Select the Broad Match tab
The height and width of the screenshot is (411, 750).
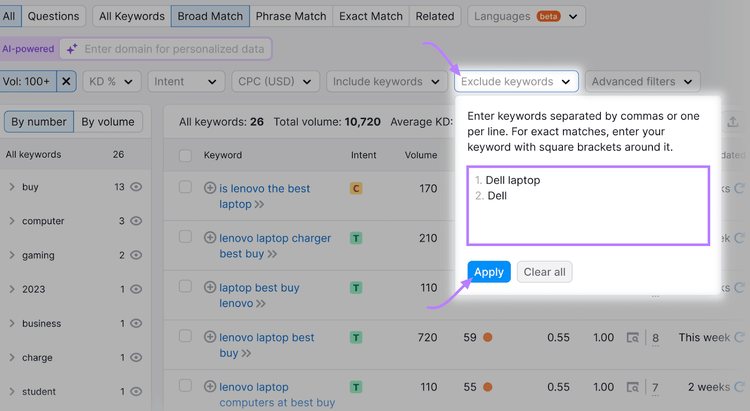pos(210,16)
